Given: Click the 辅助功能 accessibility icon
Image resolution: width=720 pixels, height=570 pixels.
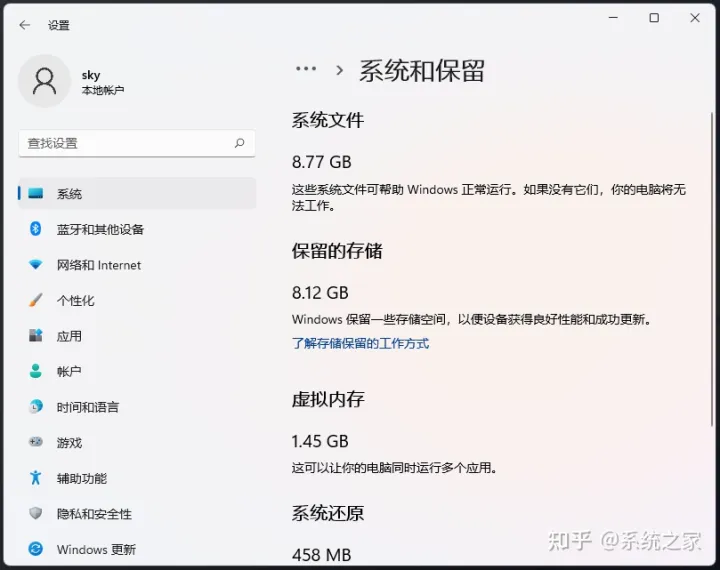Looking at the screenshot, I should click(x=35, y=478).
